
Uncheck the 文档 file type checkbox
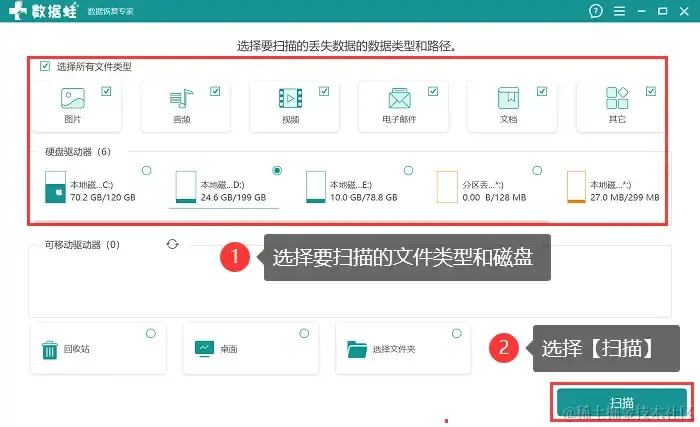click(542, 91)
